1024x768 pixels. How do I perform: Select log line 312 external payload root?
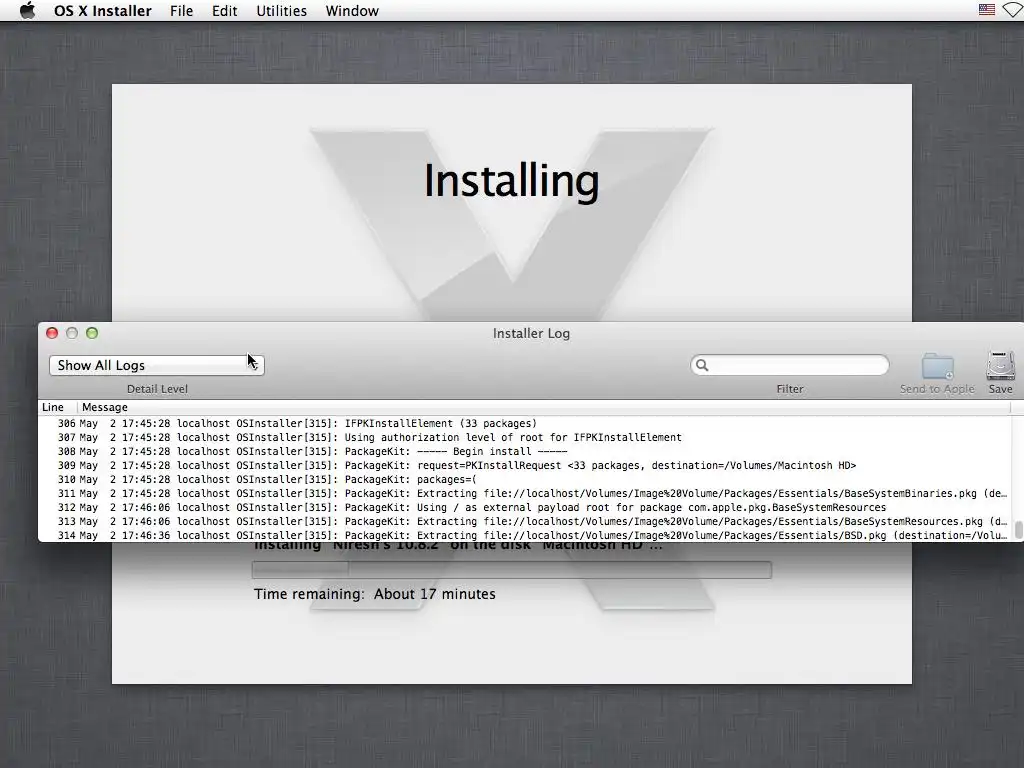pos(525,507)
